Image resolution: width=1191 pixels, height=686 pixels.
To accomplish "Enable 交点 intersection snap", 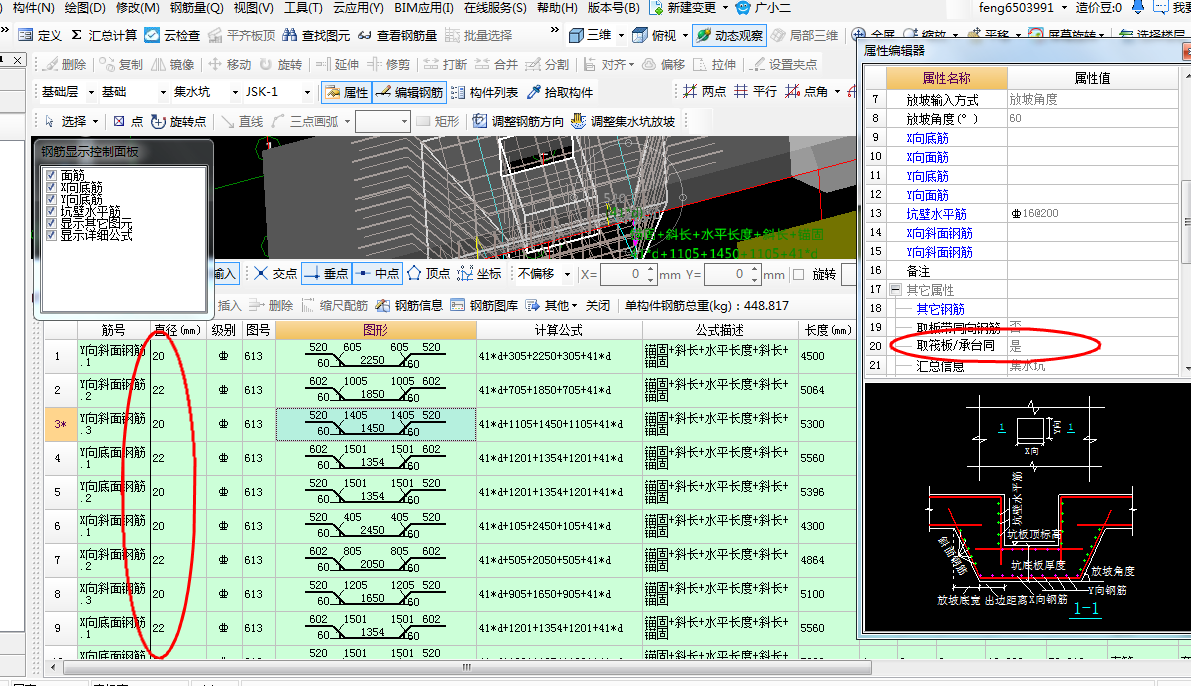I will coord(276,273).
